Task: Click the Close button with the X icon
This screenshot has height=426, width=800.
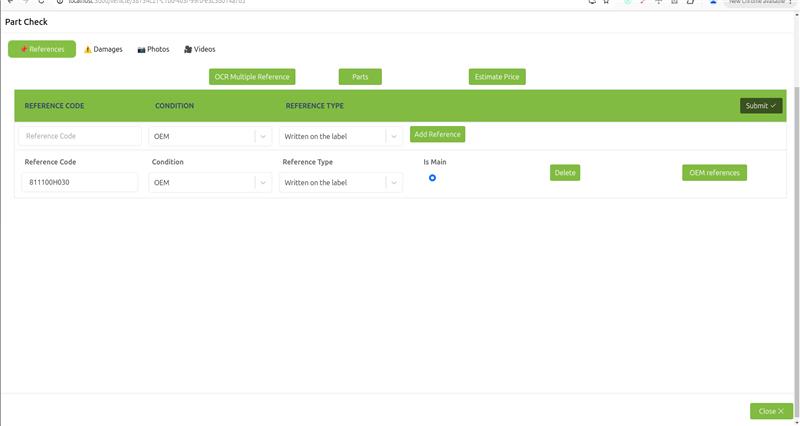Action: click(771, 411)
